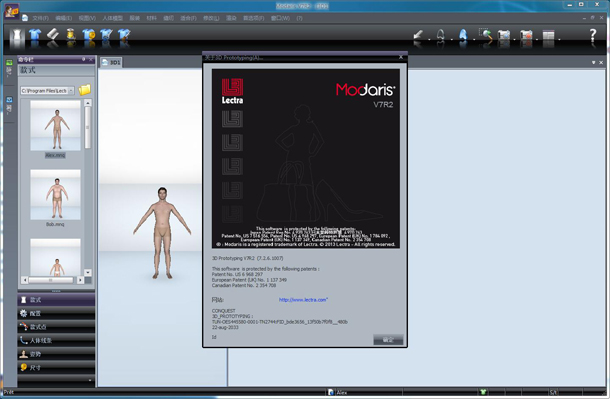The image size is (610, 399).
Task: Click the thumbnail list horizontal scroll right arrow
Action: [80, 280]
